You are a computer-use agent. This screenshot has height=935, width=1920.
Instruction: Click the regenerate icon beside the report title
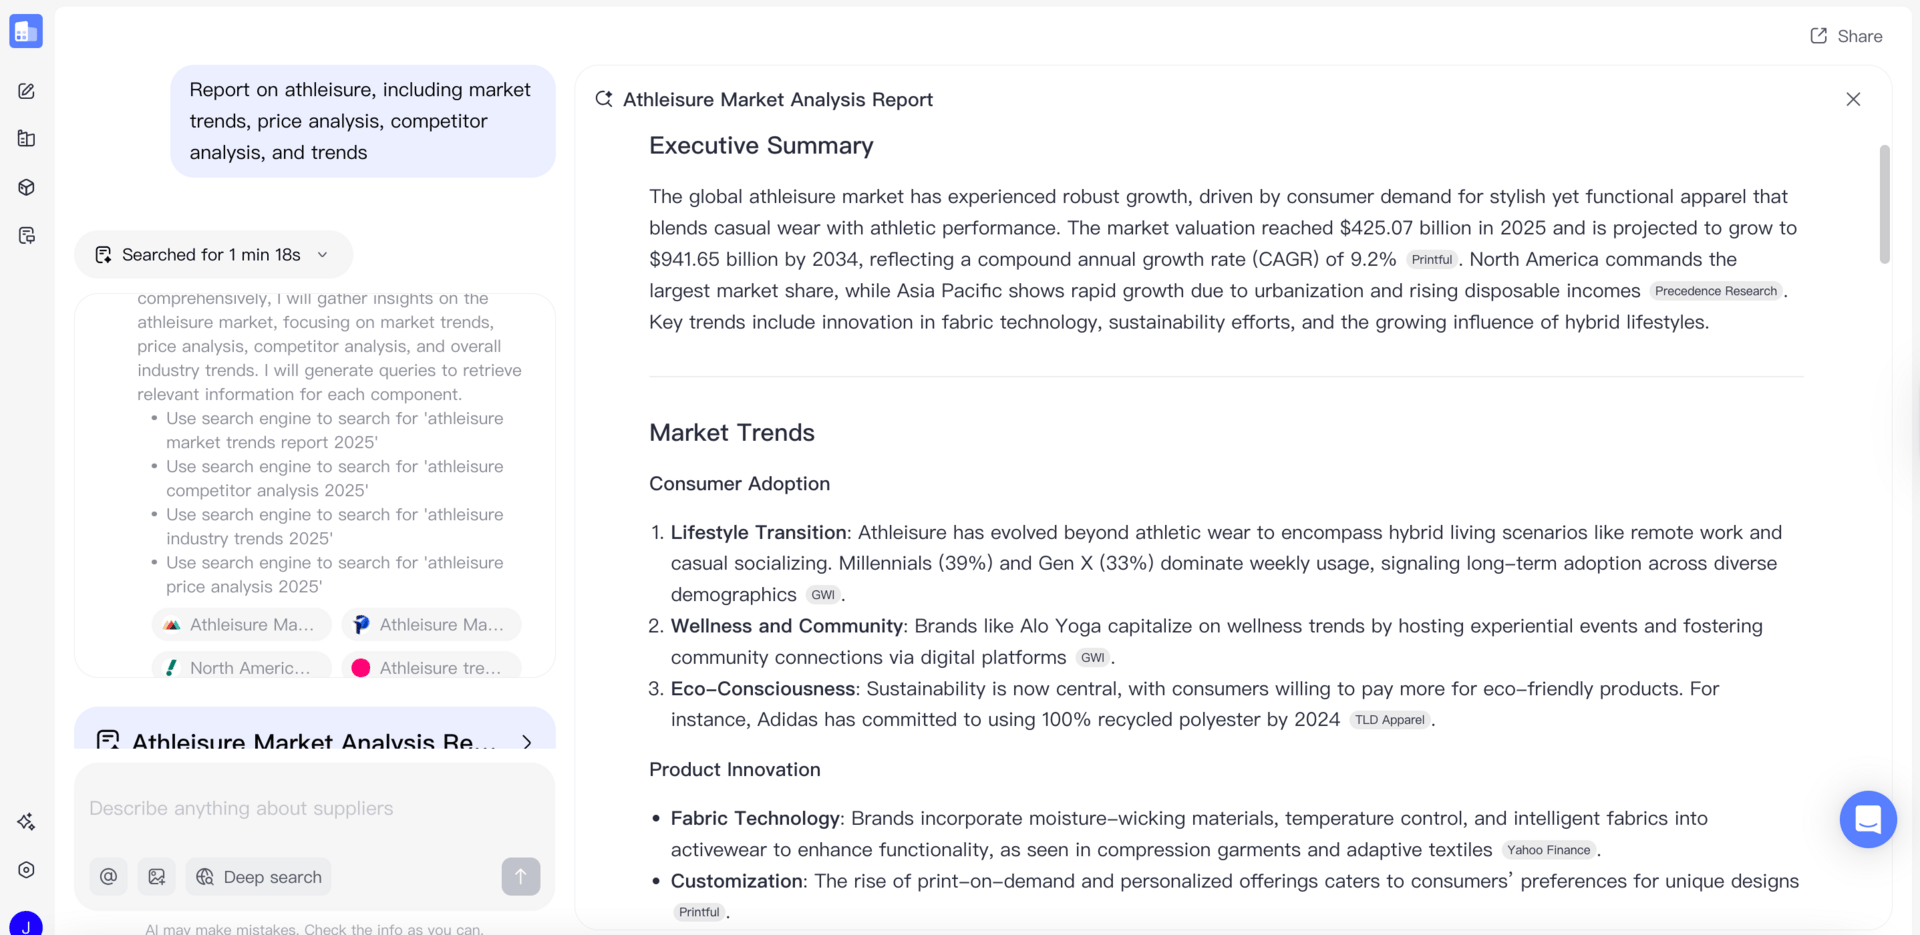click(x=603, y=99)
